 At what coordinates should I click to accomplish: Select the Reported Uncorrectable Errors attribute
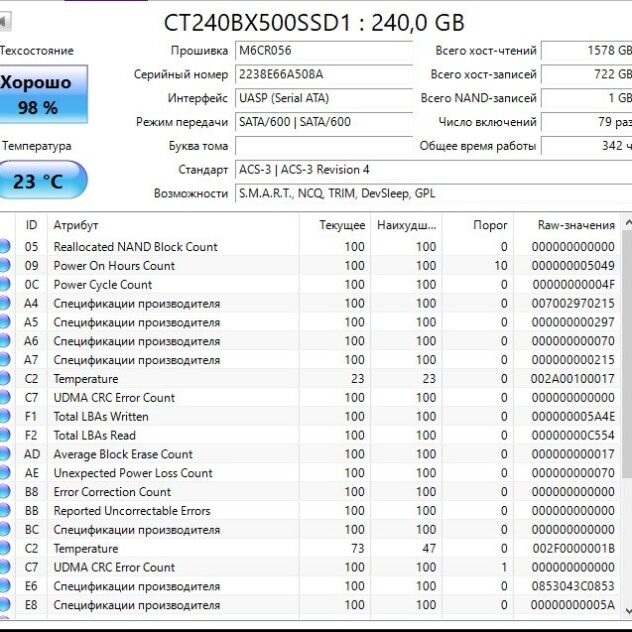[132, 511]
